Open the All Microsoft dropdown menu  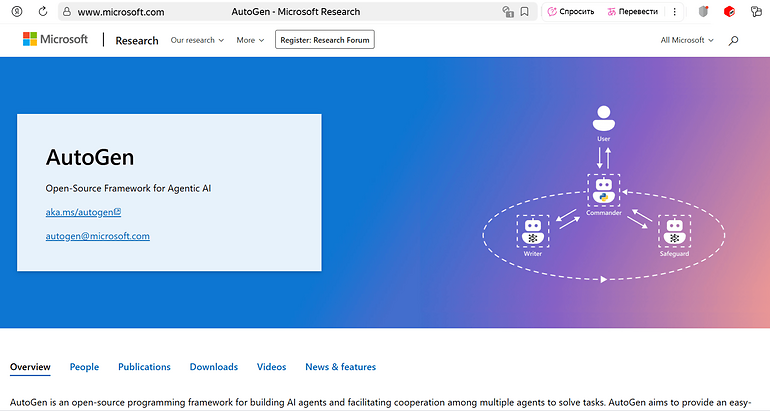[x=687, y=40]
